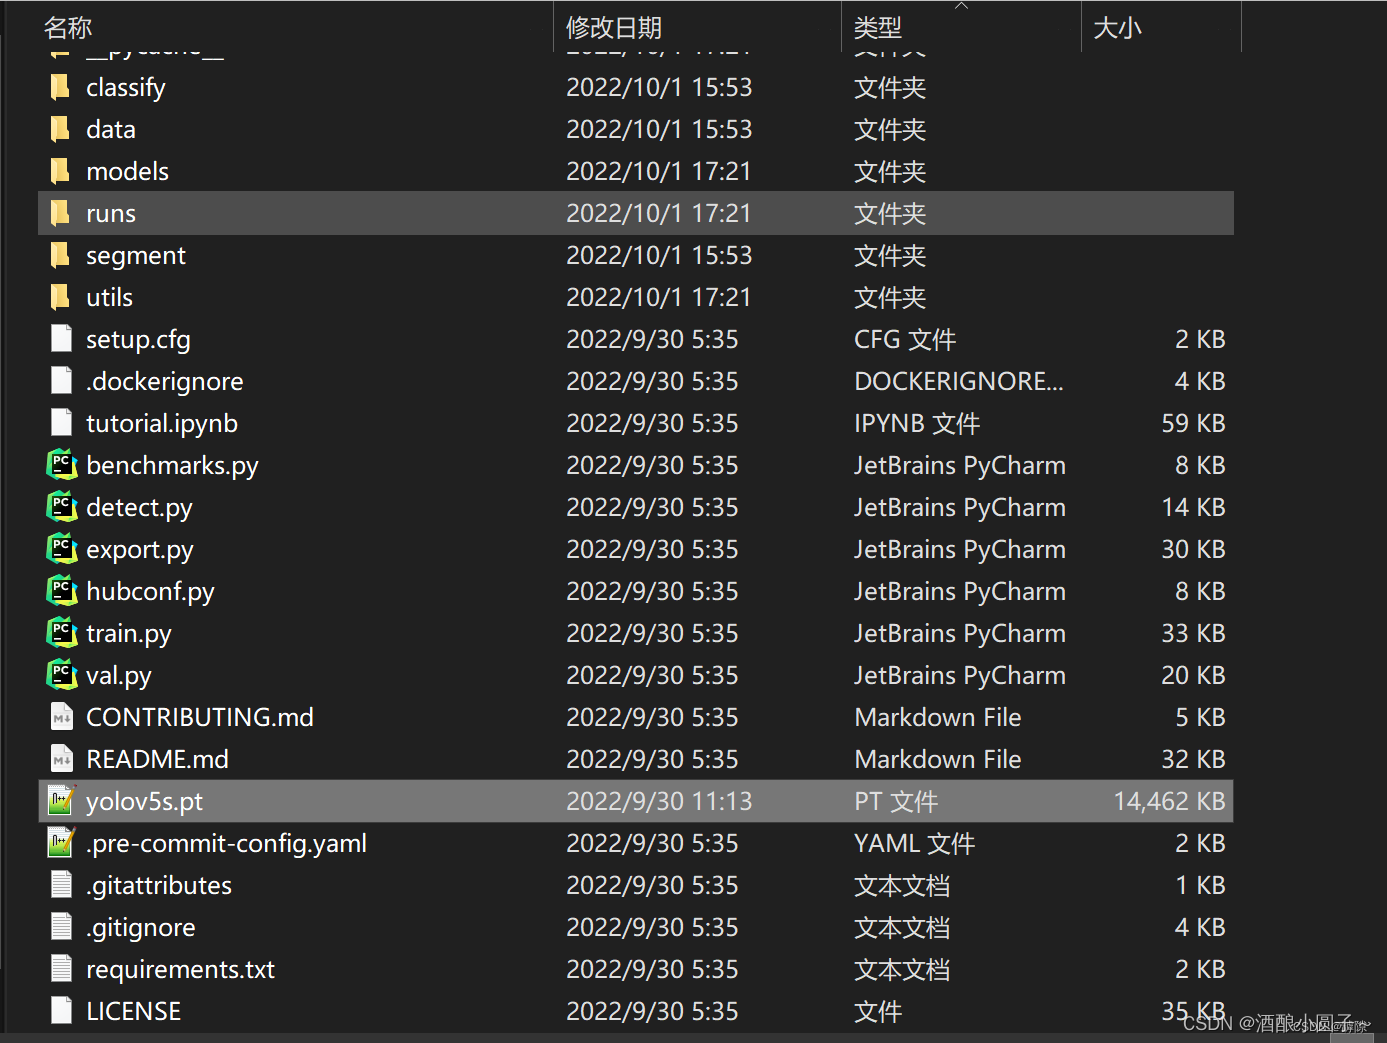Click the YAML 文件 type cell

click(914, 843)
